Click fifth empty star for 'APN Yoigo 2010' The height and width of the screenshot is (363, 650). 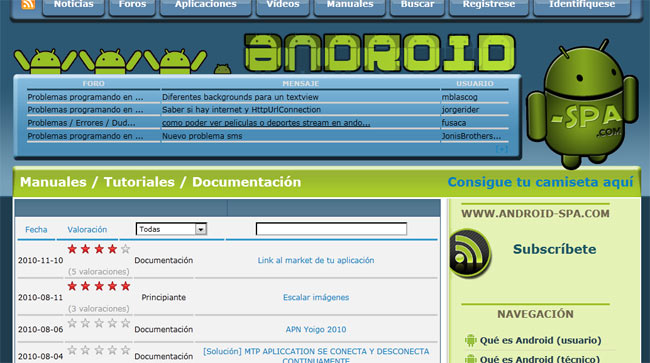(126, 323)
